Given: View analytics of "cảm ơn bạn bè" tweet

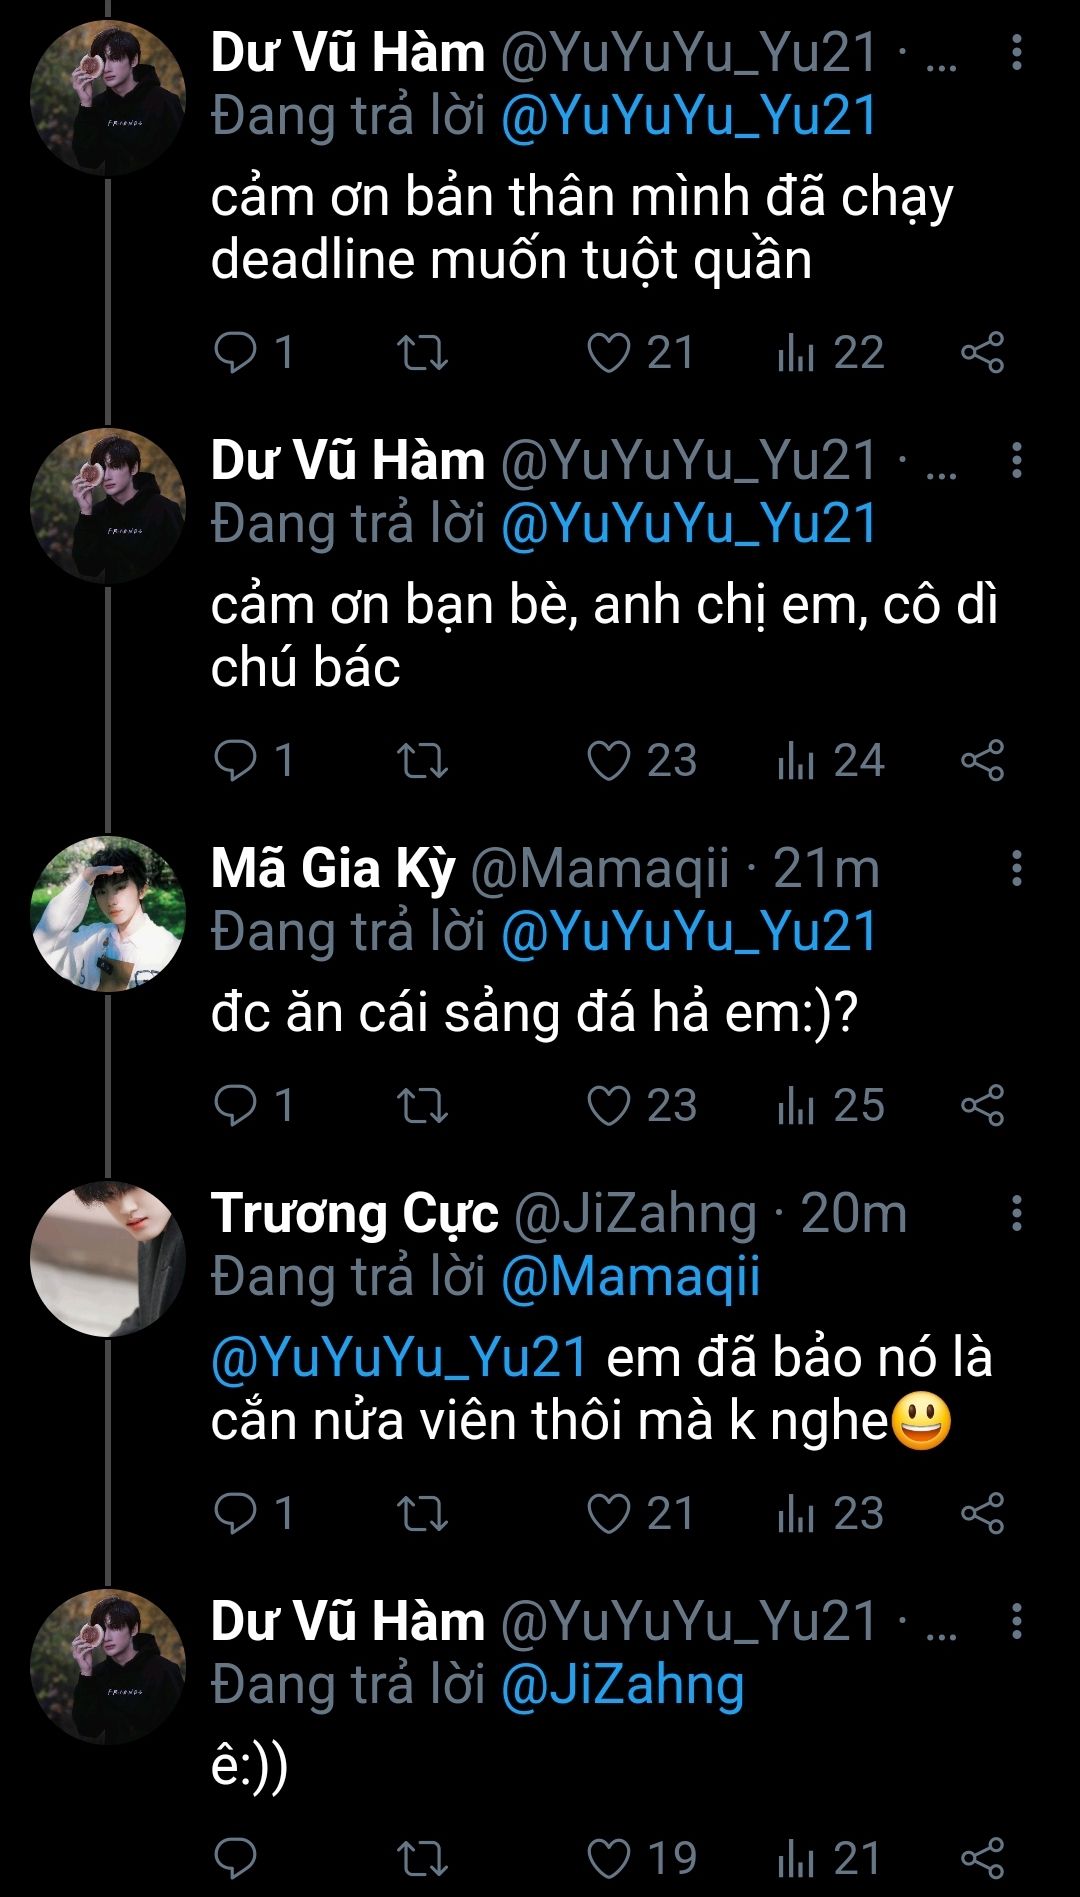Looking at the screenshot, I should 796,761.
